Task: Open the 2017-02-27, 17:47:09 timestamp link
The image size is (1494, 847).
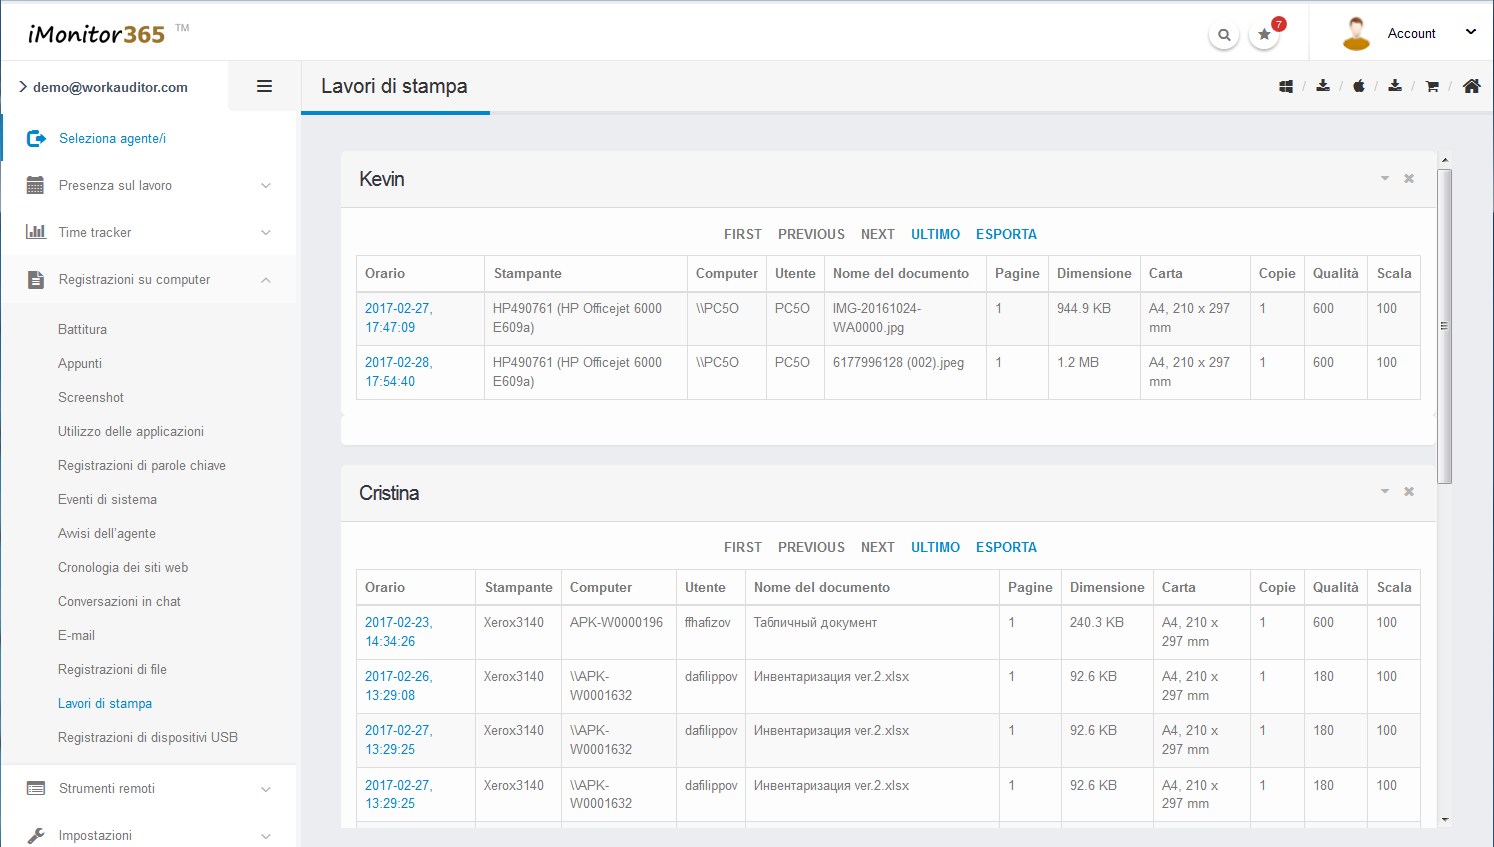Action: [x=398, y=318]
